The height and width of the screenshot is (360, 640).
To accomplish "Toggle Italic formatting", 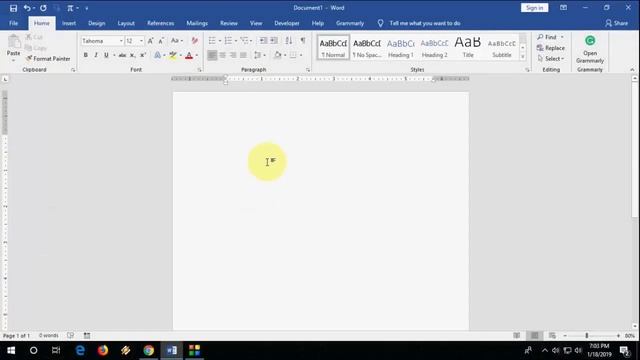I will point(96,55).
